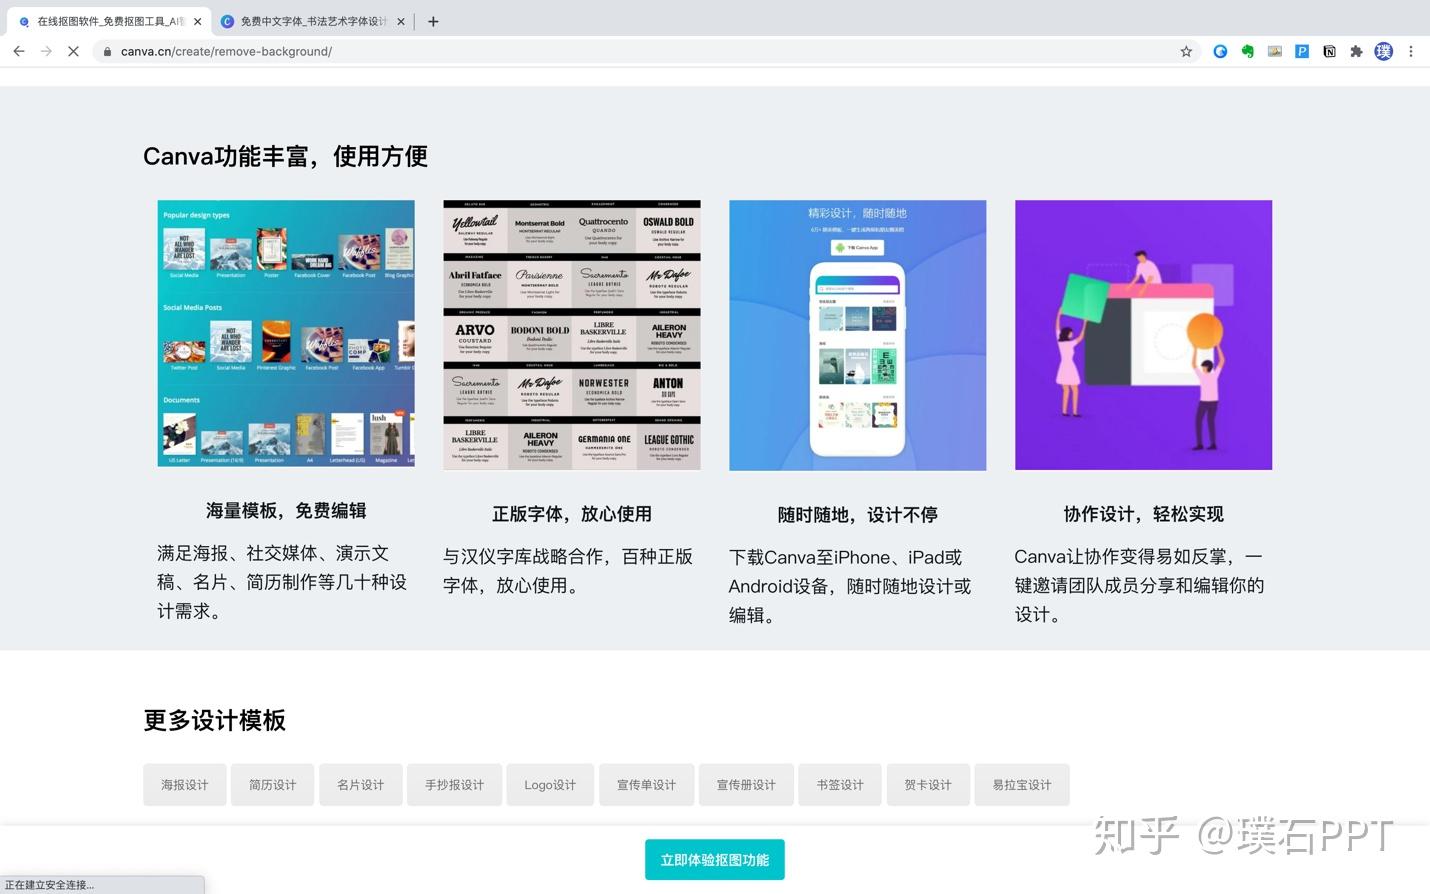Switch to the 免费中文字体 tab
Viewport: 1430px width, 894px height.
[312, 21]
